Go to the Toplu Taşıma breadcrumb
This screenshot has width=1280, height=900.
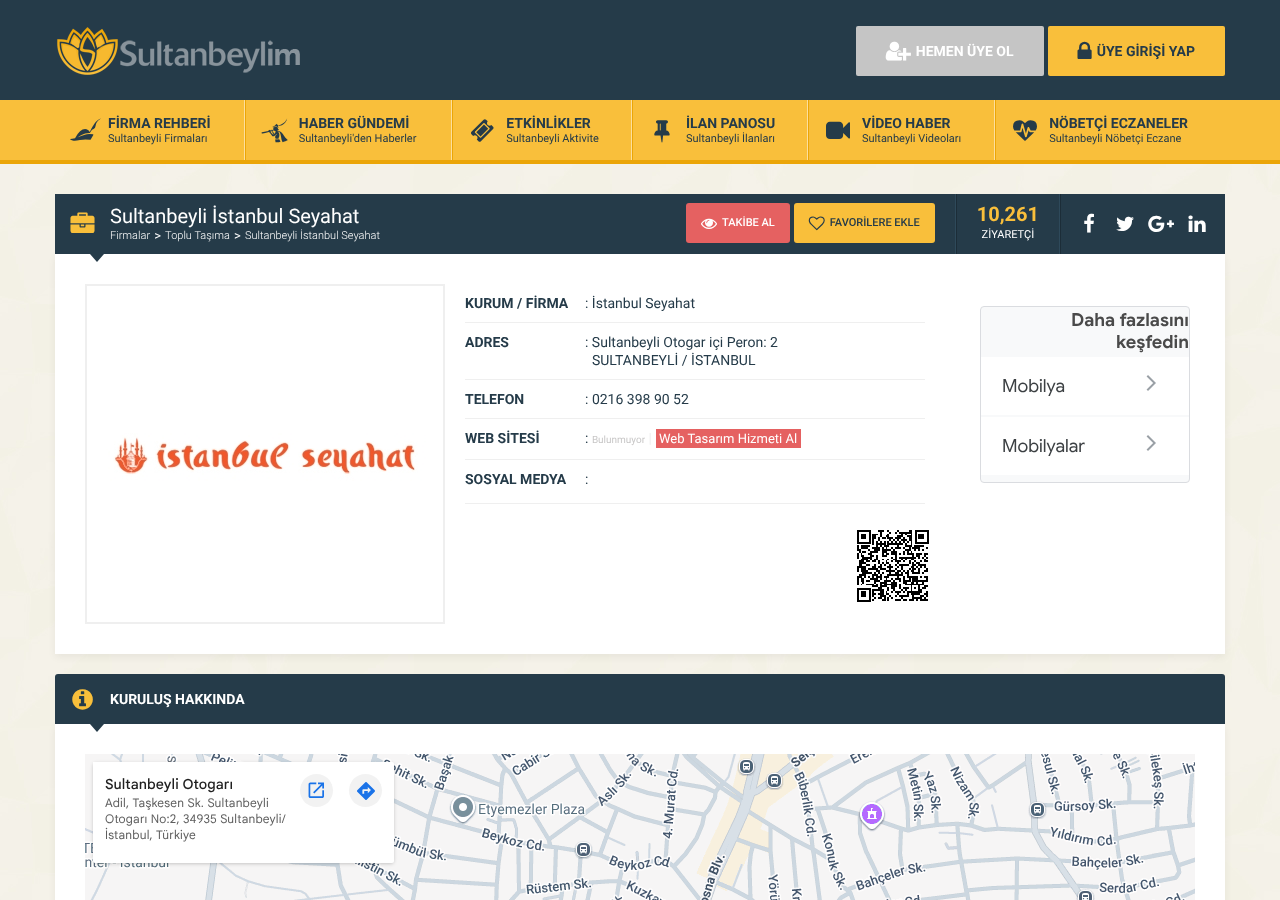(197, 235)
